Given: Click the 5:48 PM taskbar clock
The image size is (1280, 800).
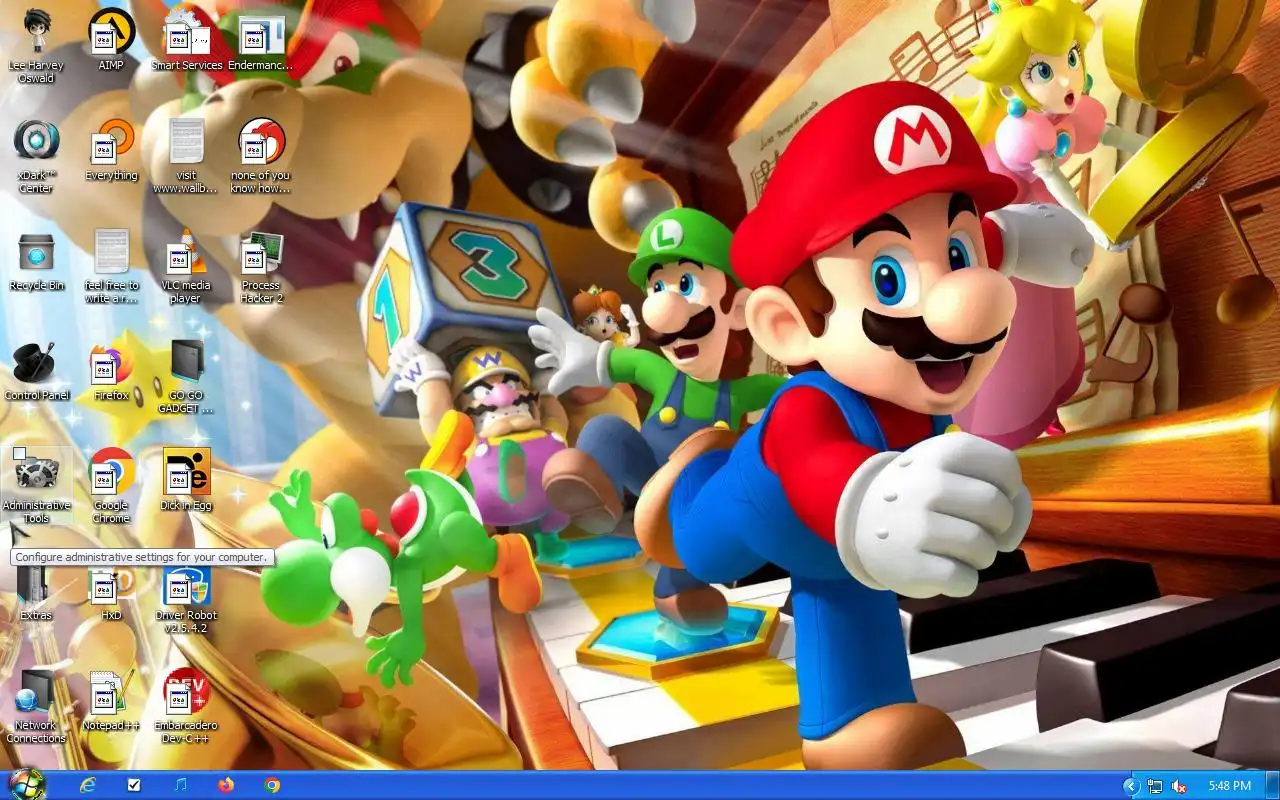Looking at the screenshot, I should click(x=1230, y=786).
